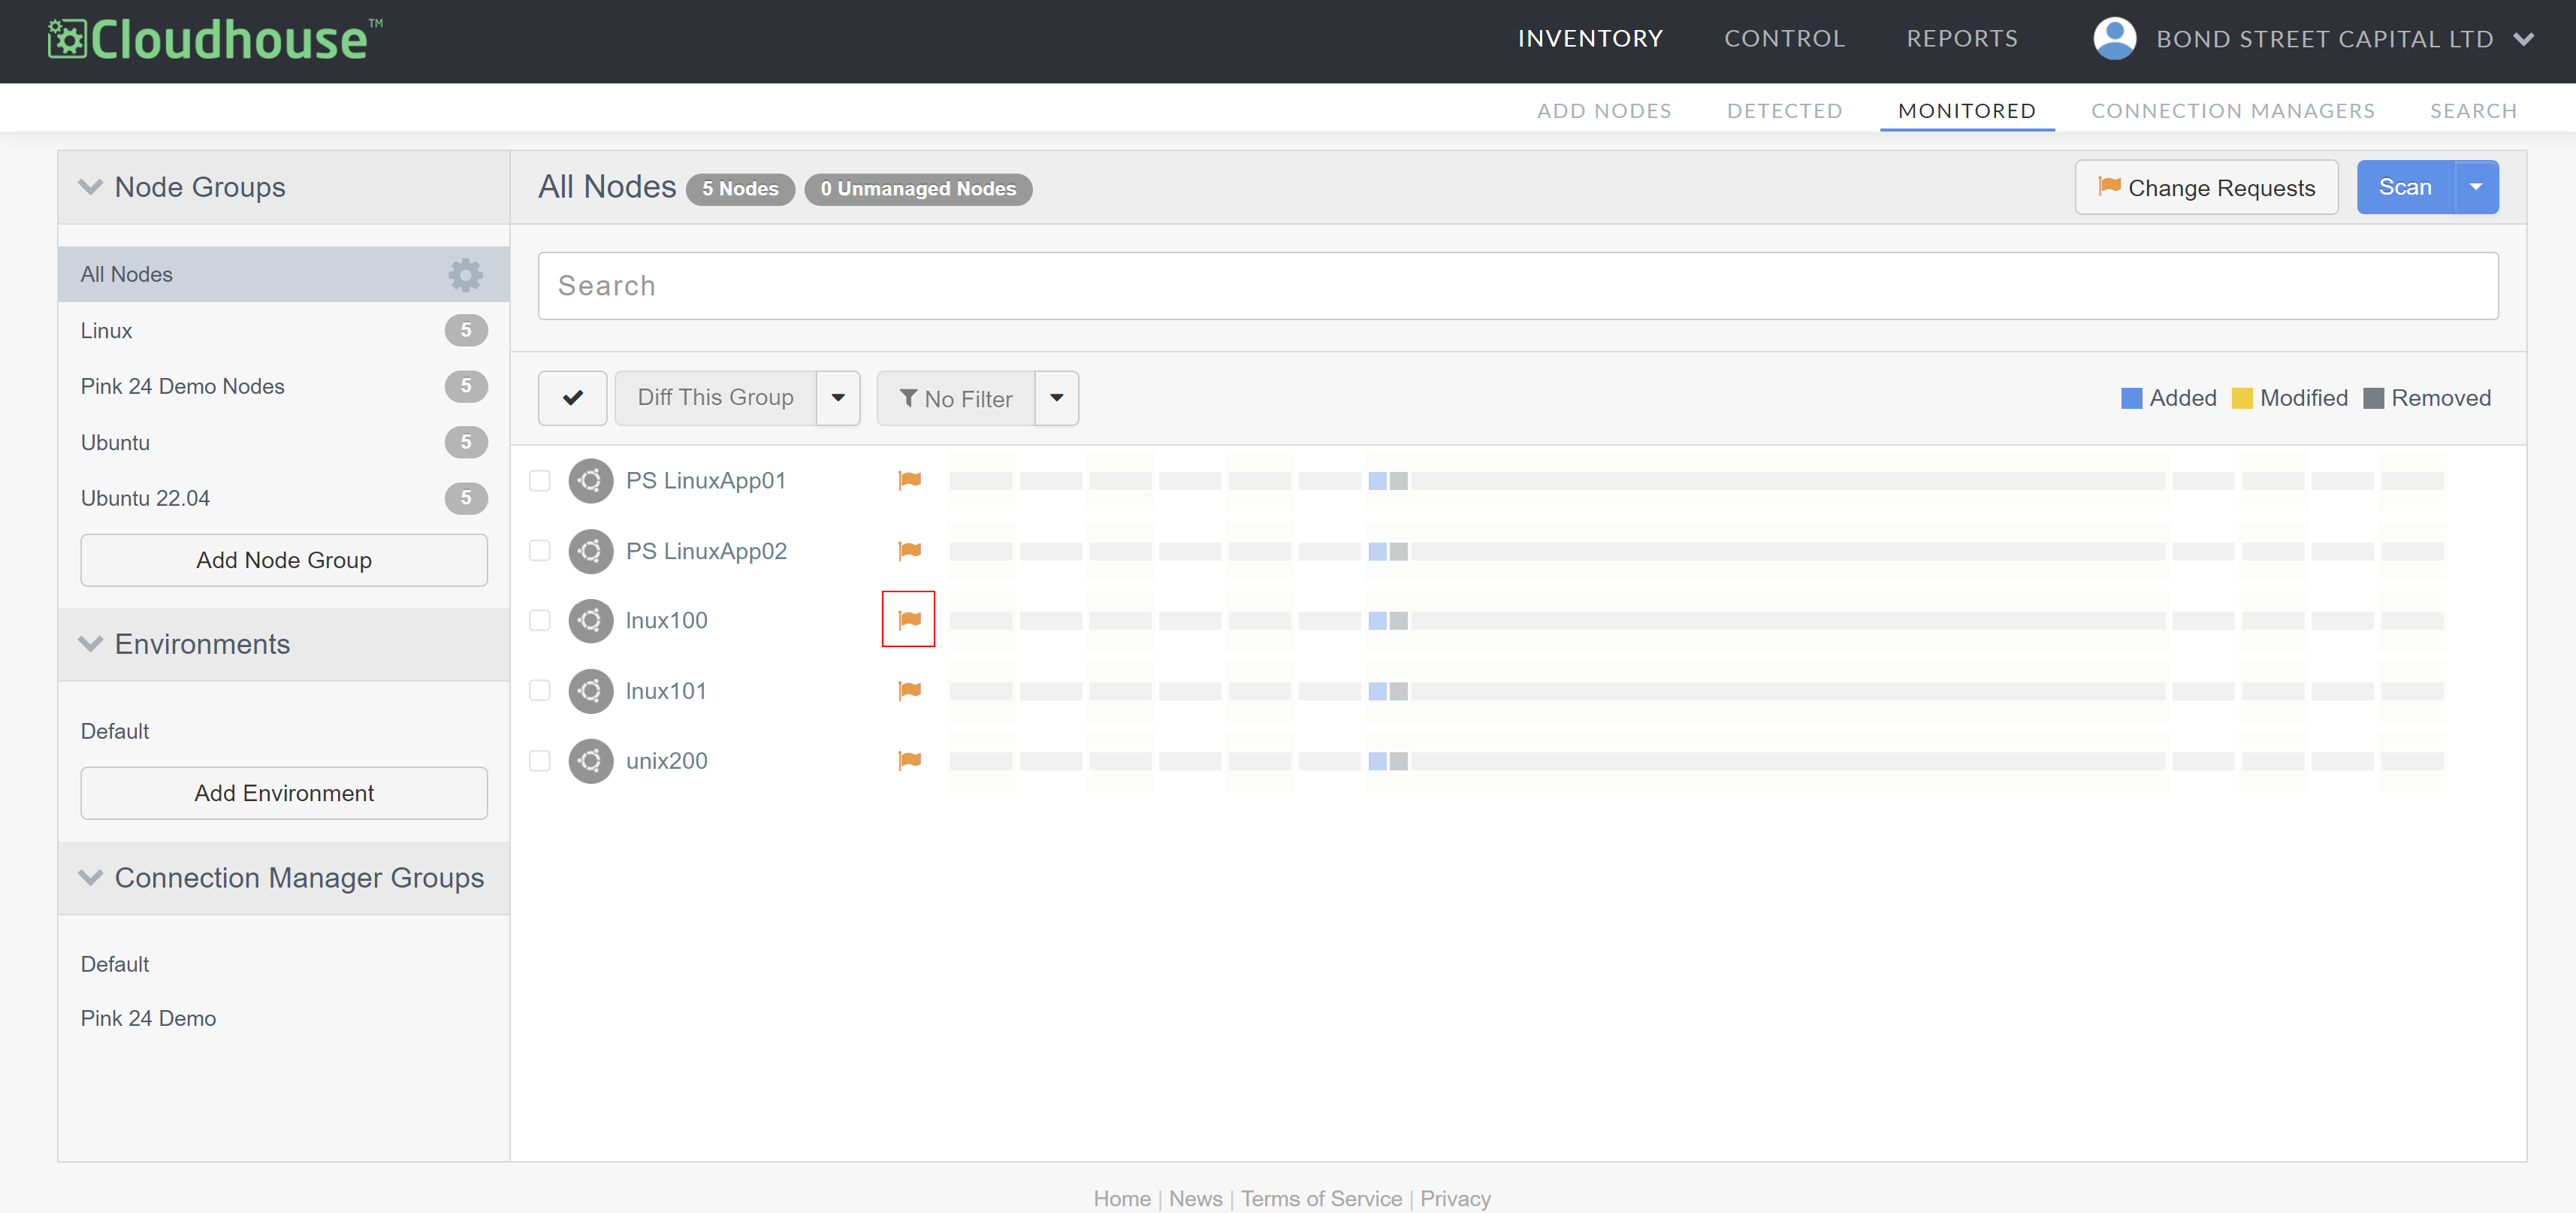Open the Terms of Service footer link
The image size is (2576, 1213).
[x=1321, y=1198]
